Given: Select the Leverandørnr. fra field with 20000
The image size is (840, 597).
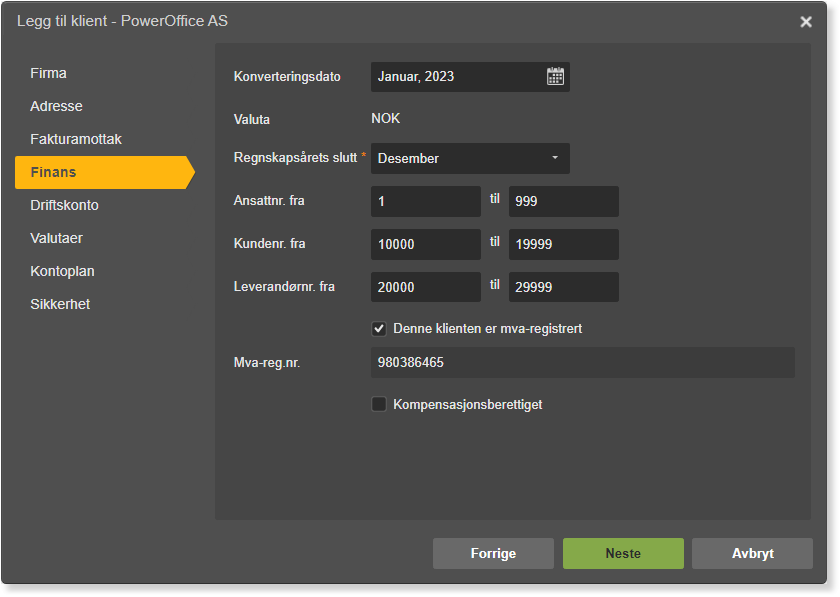Looking at the screenshot, I should 426,287.
